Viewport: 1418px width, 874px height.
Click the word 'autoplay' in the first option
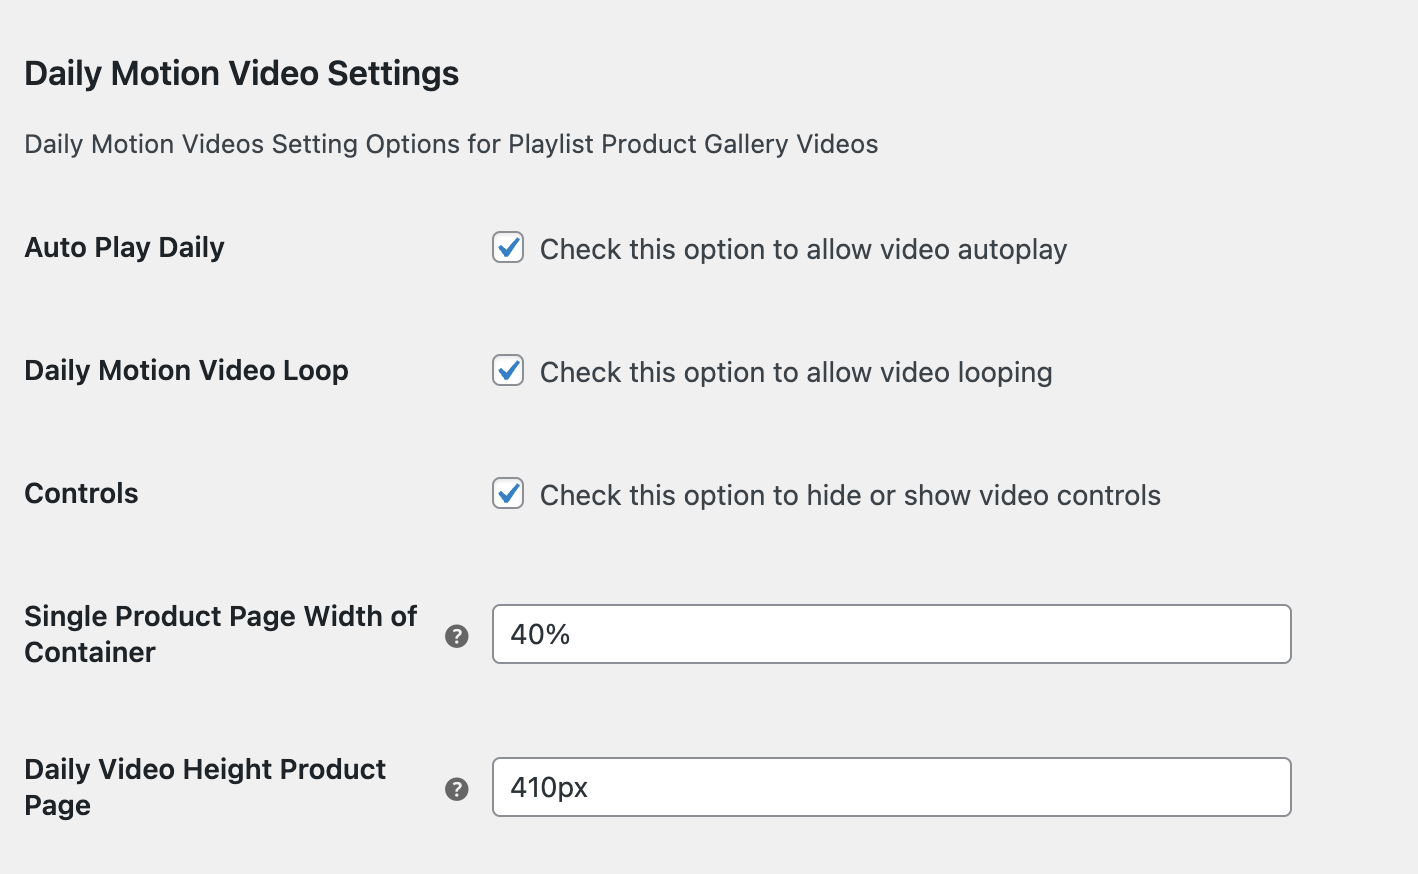pos(1011,249)
